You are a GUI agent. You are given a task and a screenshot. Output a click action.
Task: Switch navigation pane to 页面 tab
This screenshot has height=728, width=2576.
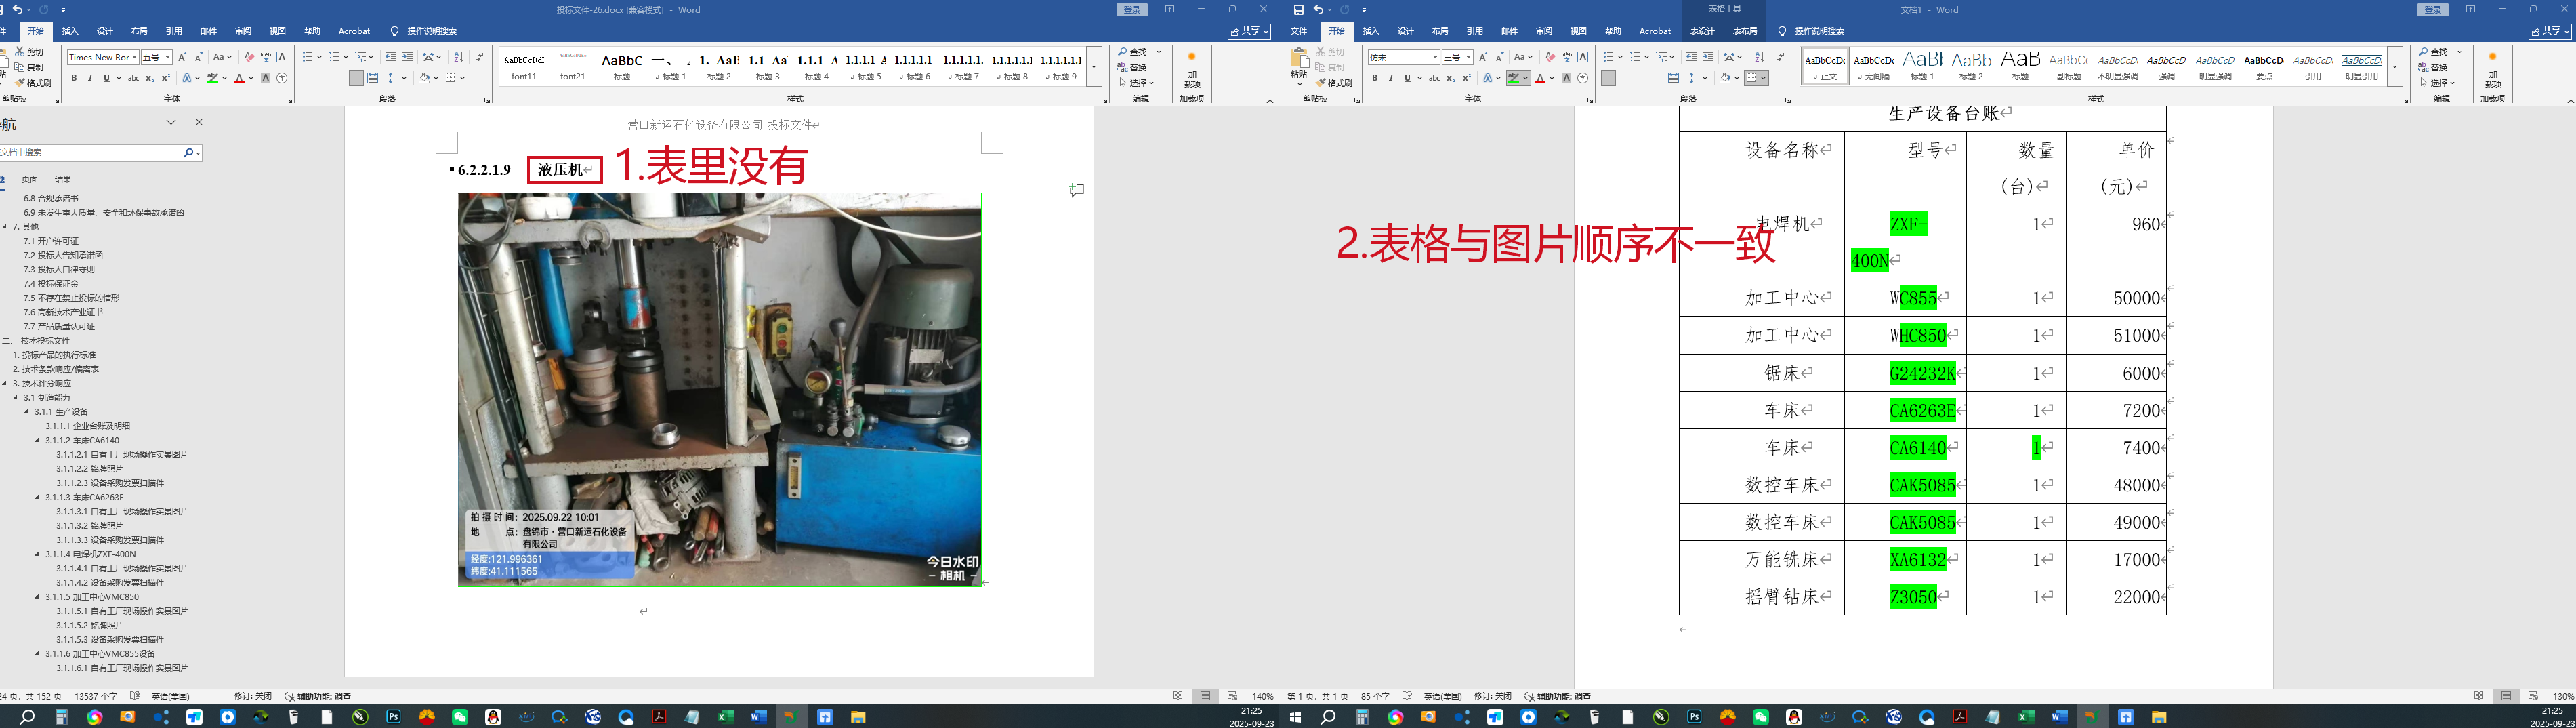(x=30, y=179)
